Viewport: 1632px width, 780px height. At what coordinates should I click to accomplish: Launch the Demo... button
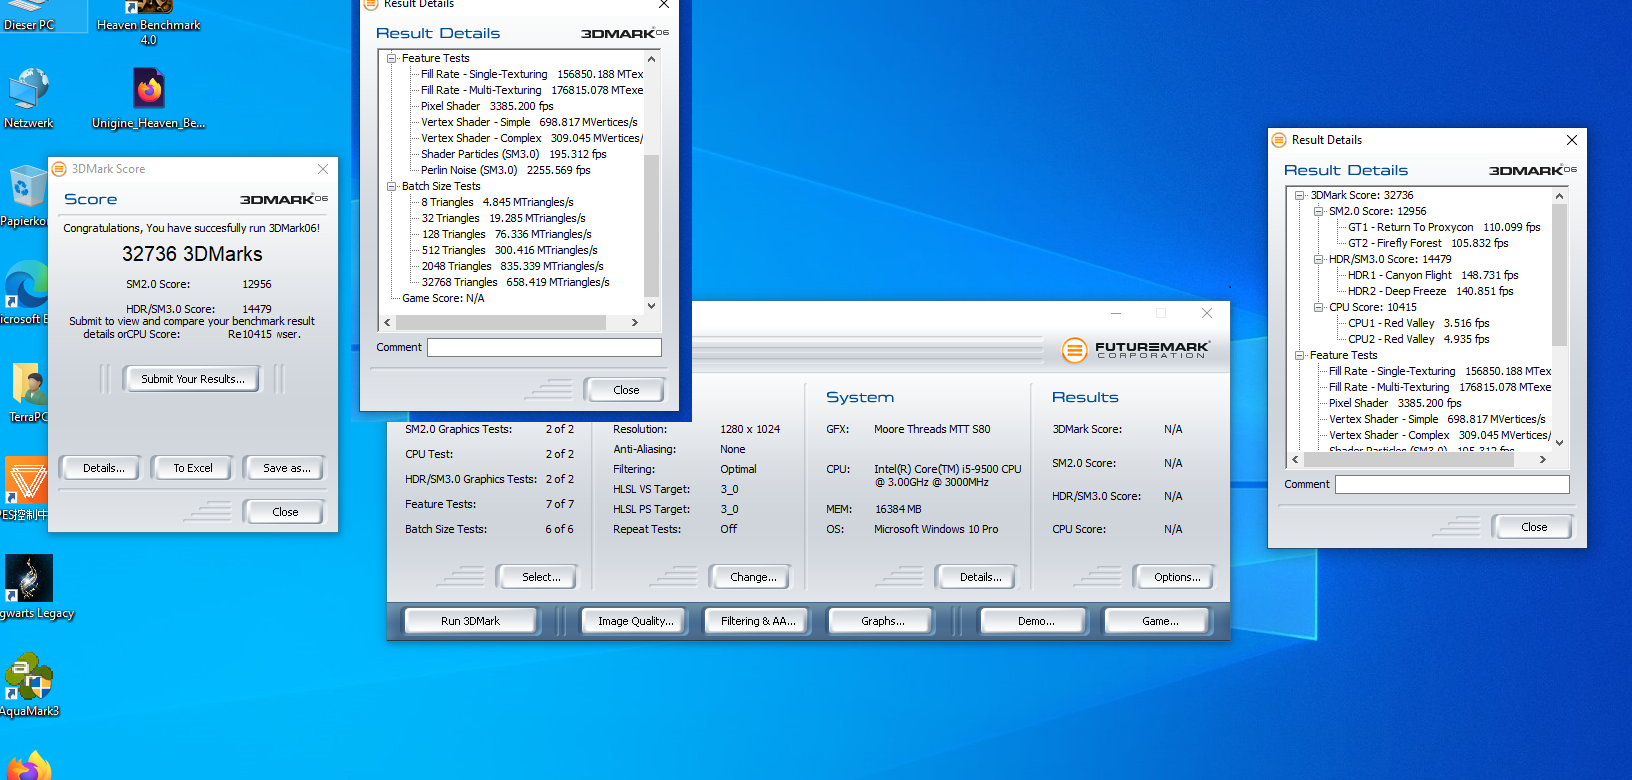click(1035, 621)
